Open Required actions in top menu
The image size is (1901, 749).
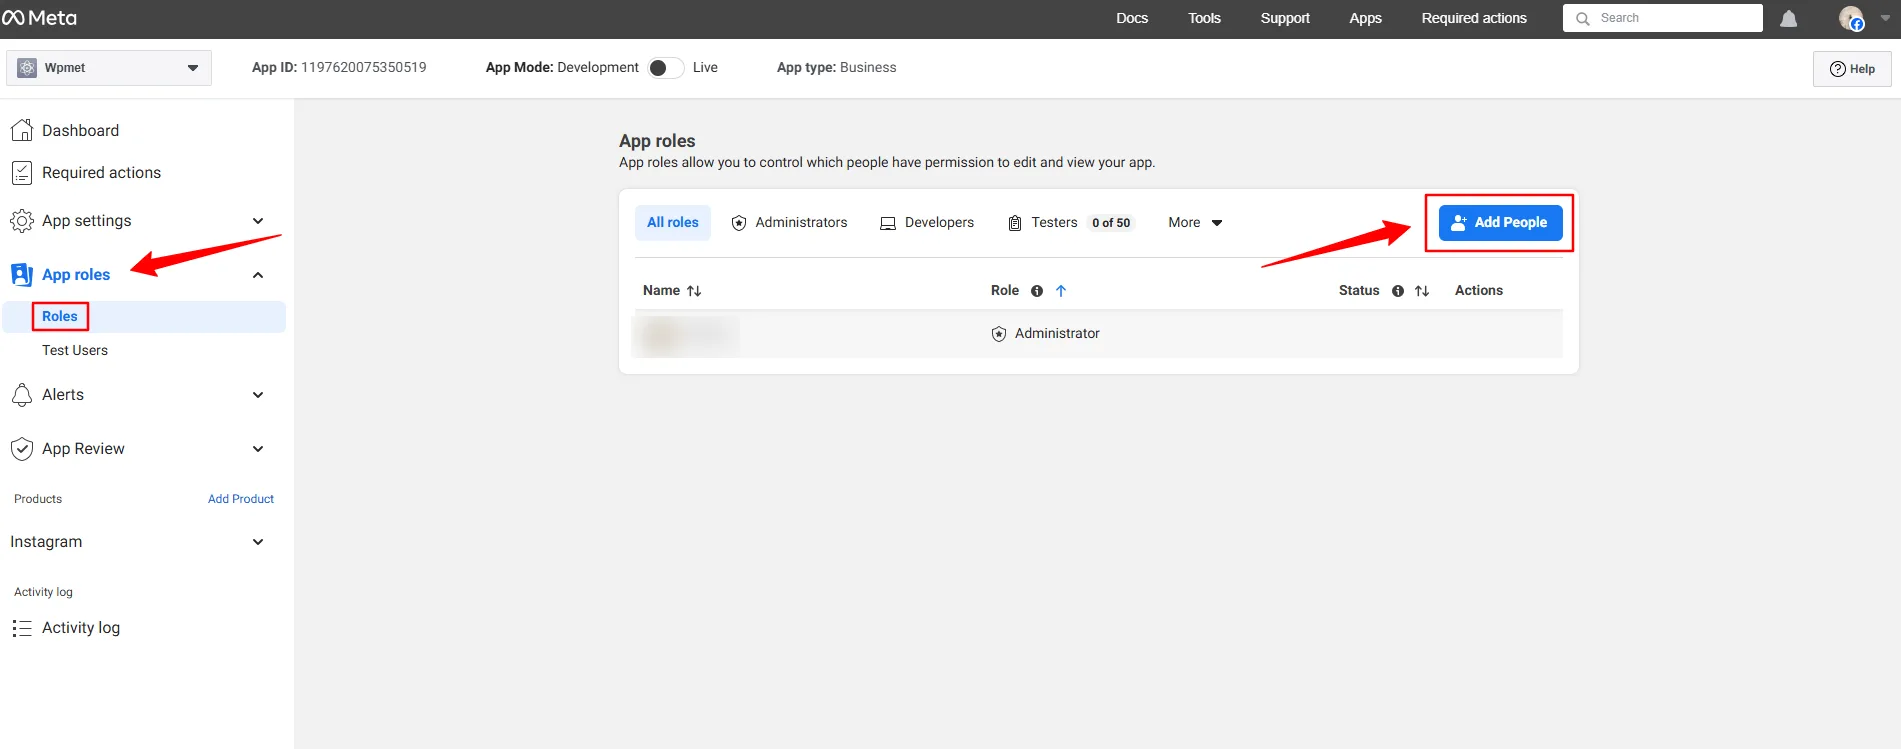coord(1474,18)
